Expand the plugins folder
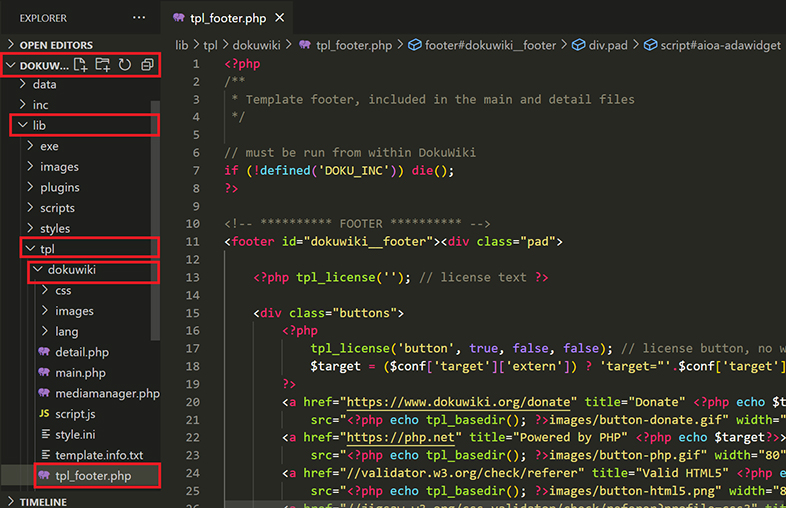This screenshot has height=508, width=786. 60,187
